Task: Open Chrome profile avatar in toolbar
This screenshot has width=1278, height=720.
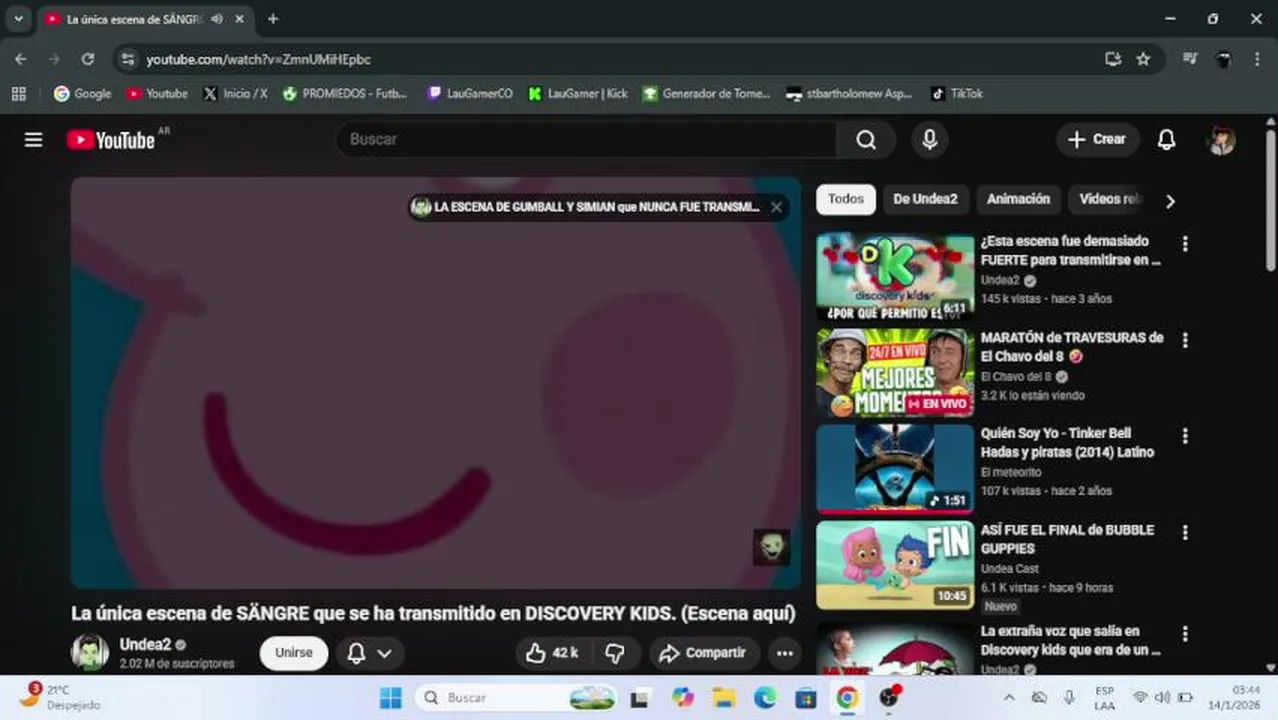Action: pyautogui.click(x=1223, y=59)
